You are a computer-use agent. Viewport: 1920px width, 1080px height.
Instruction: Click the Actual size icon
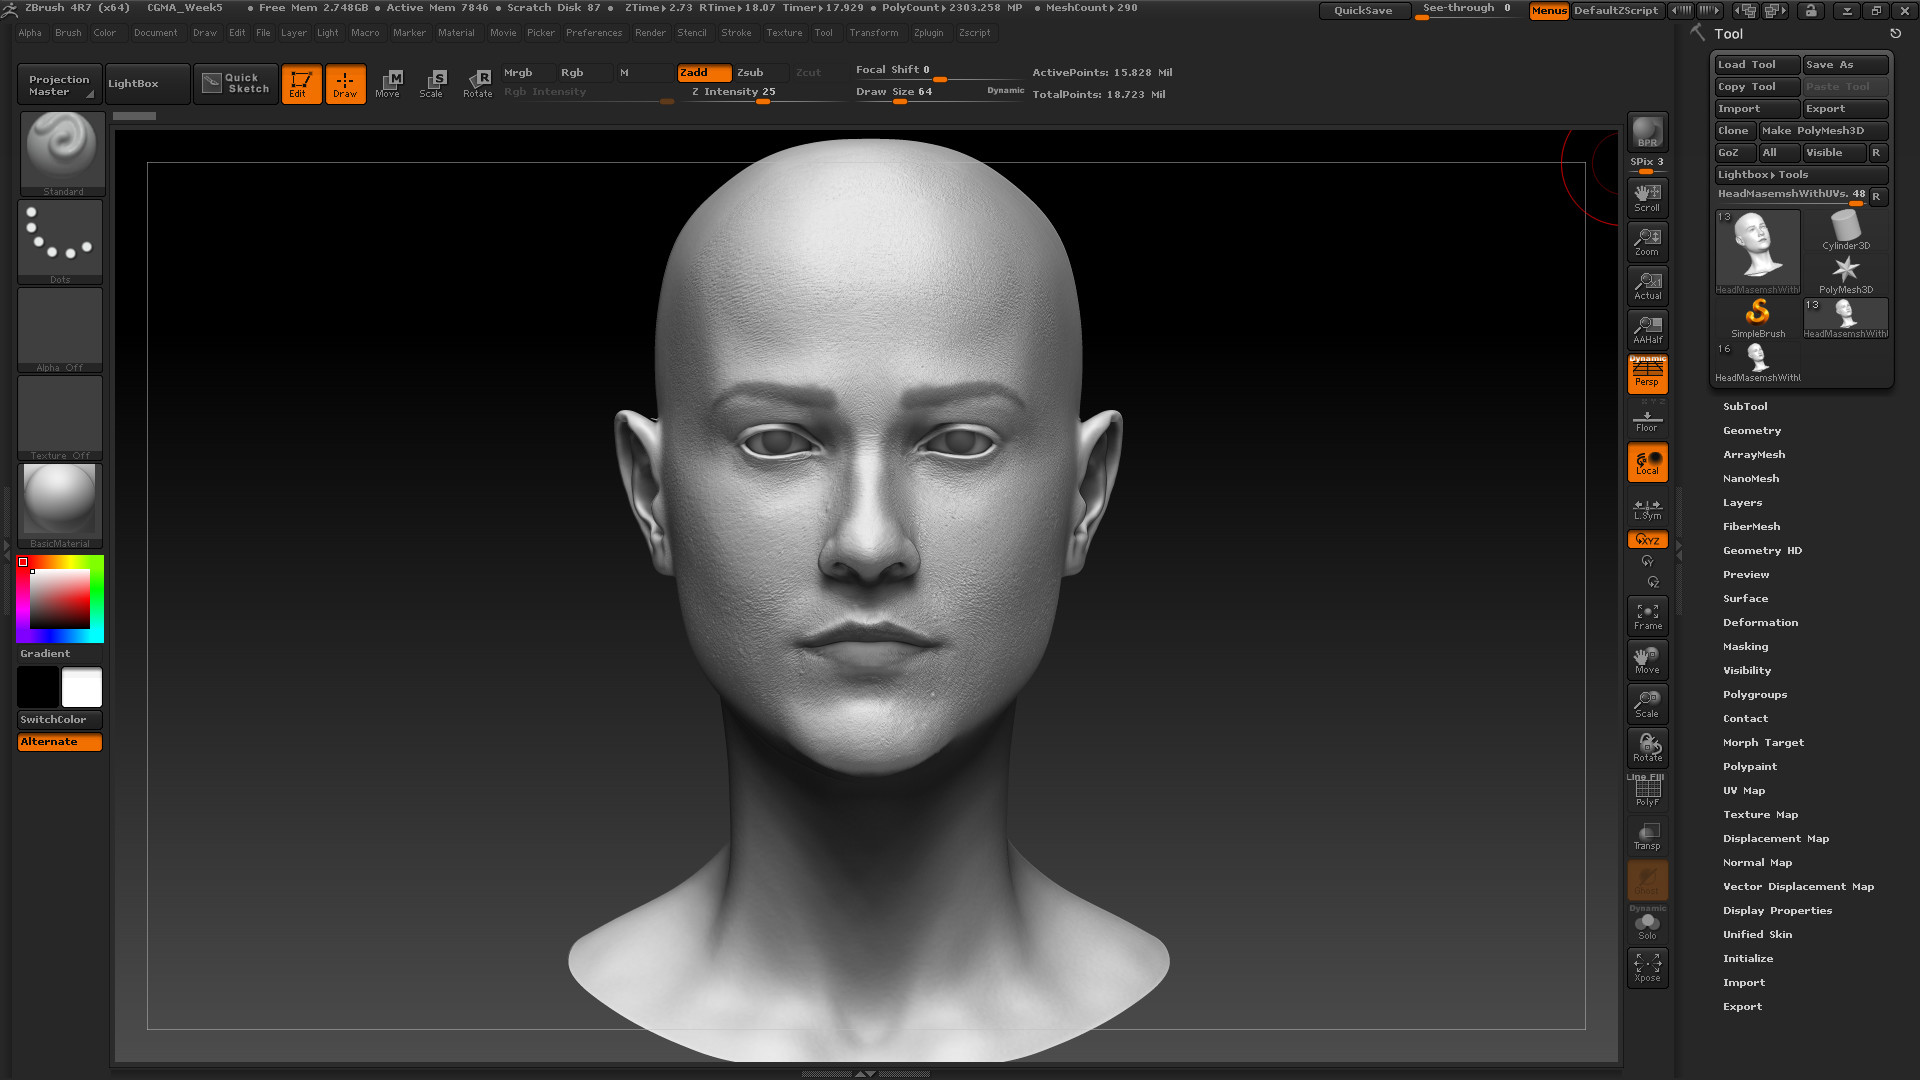1647,285
